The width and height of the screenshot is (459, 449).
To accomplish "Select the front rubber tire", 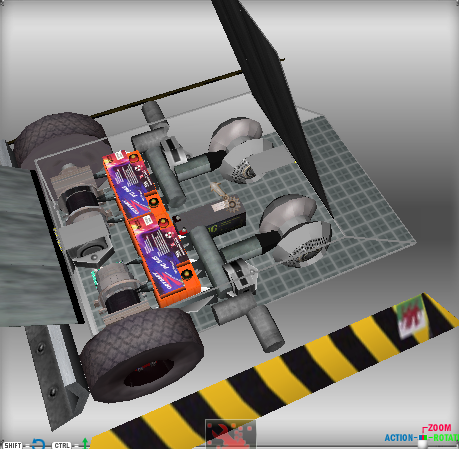I will coord(142,354).
